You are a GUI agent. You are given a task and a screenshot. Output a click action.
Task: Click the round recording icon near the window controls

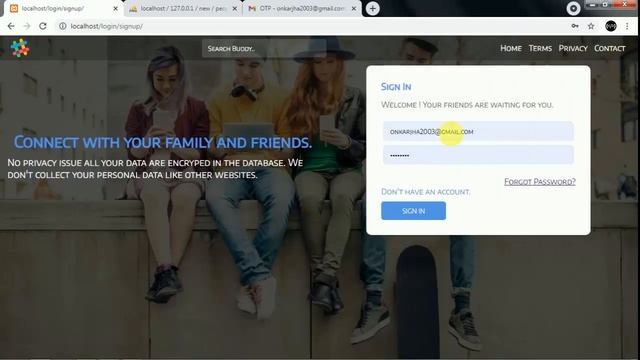tap(573, 8)
